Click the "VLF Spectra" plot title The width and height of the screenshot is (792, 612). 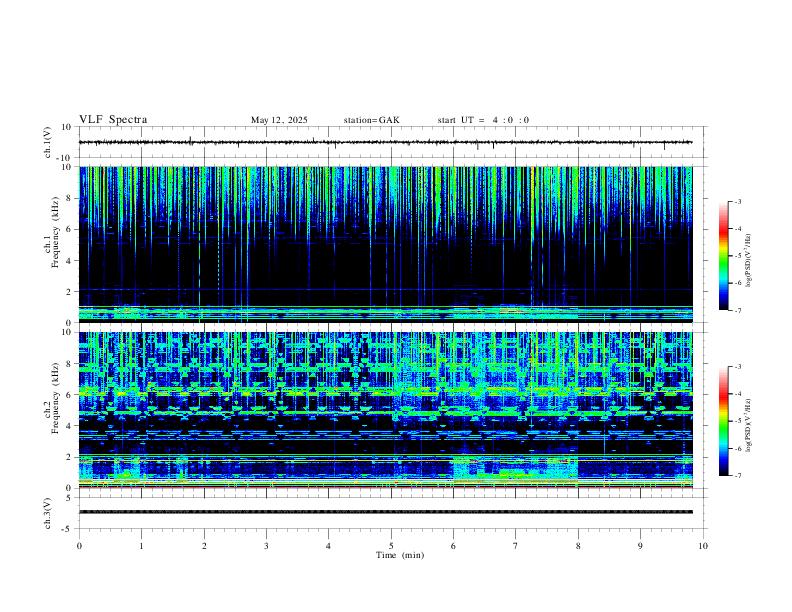tap(113, 120)
